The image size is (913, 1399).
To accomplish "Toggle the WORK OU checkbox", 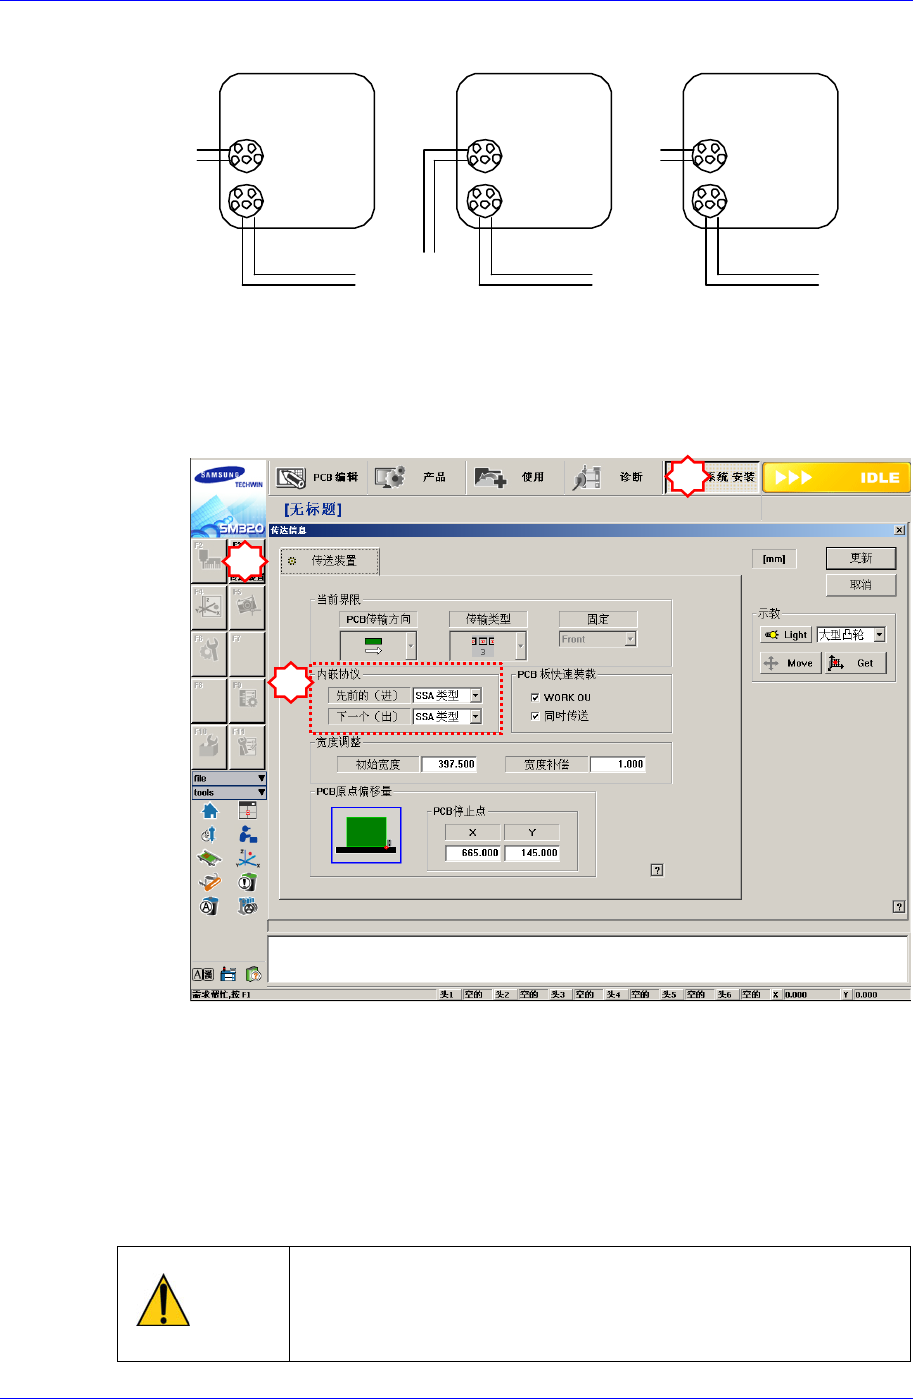I will point(536,696).
